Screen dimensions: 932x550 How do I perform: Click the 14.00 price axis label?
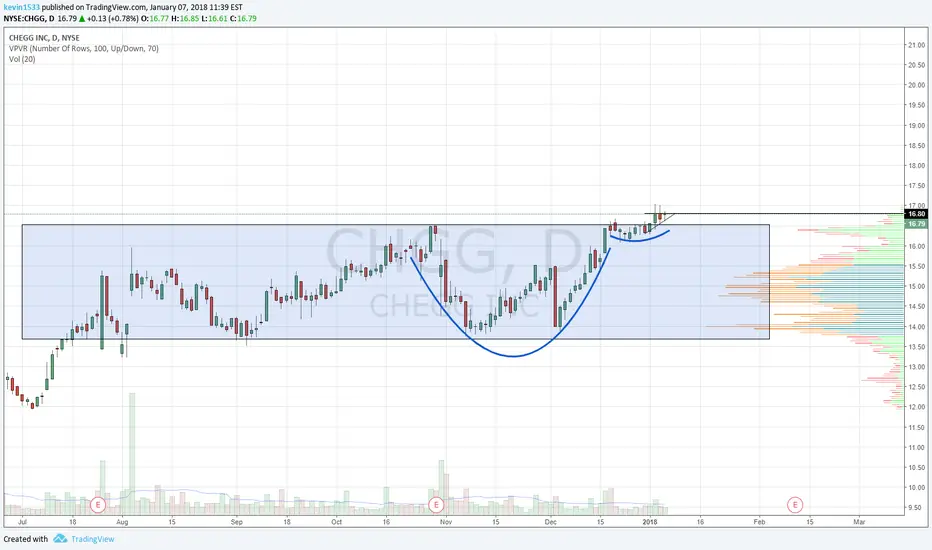click(917, 326)
